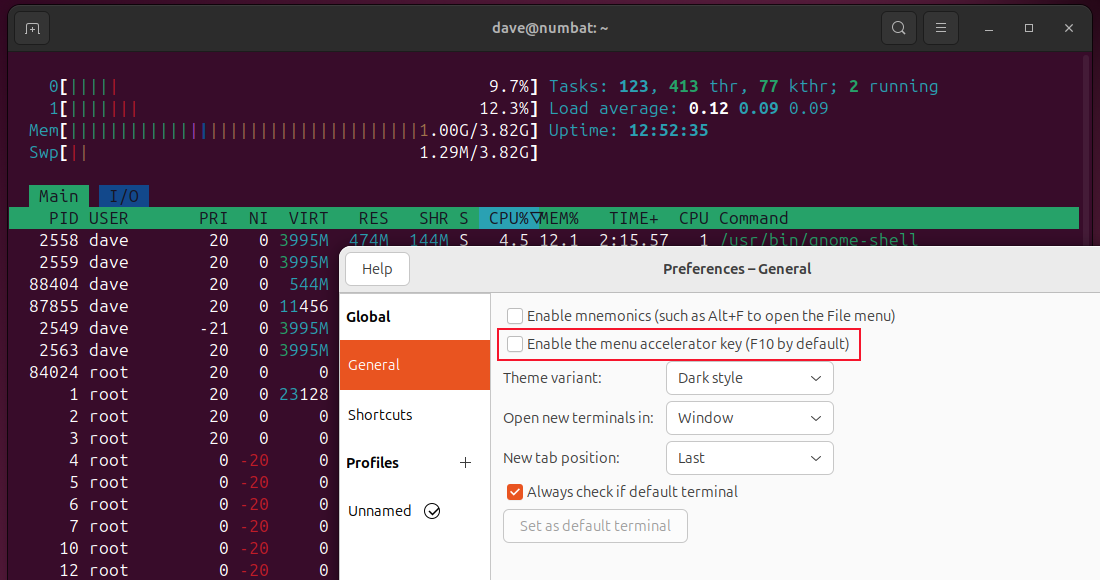Select Global in the preferences sidebar

368,316
